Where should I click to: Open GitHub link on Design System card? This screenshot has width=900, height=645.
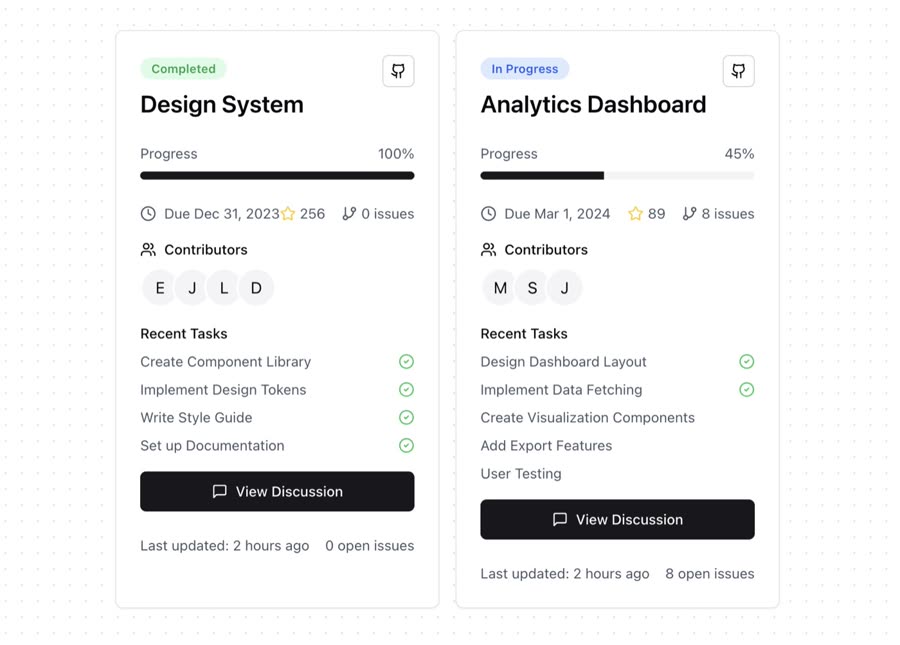(x=398, y=71)
